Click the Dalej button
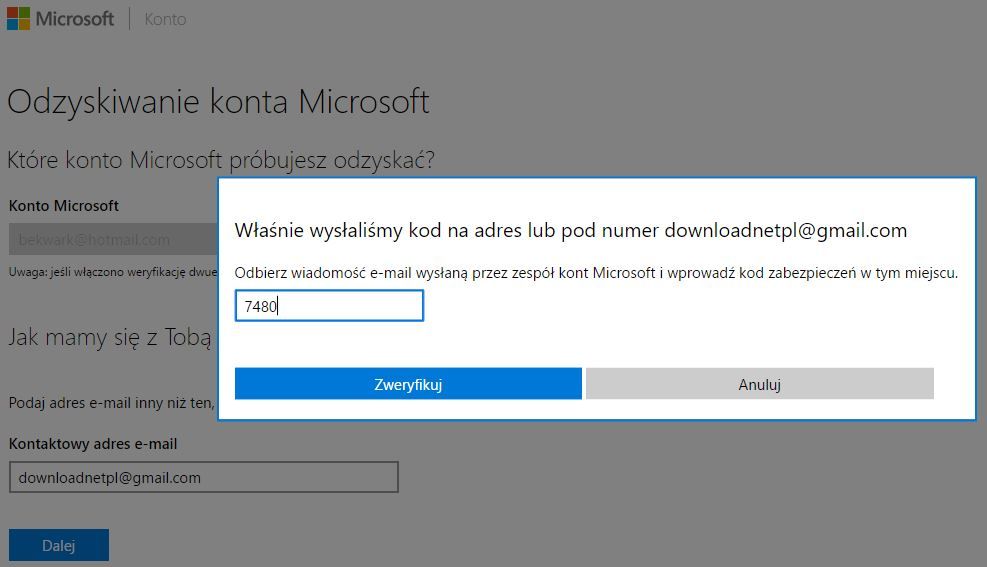987x567 pixels. point(59,545)
